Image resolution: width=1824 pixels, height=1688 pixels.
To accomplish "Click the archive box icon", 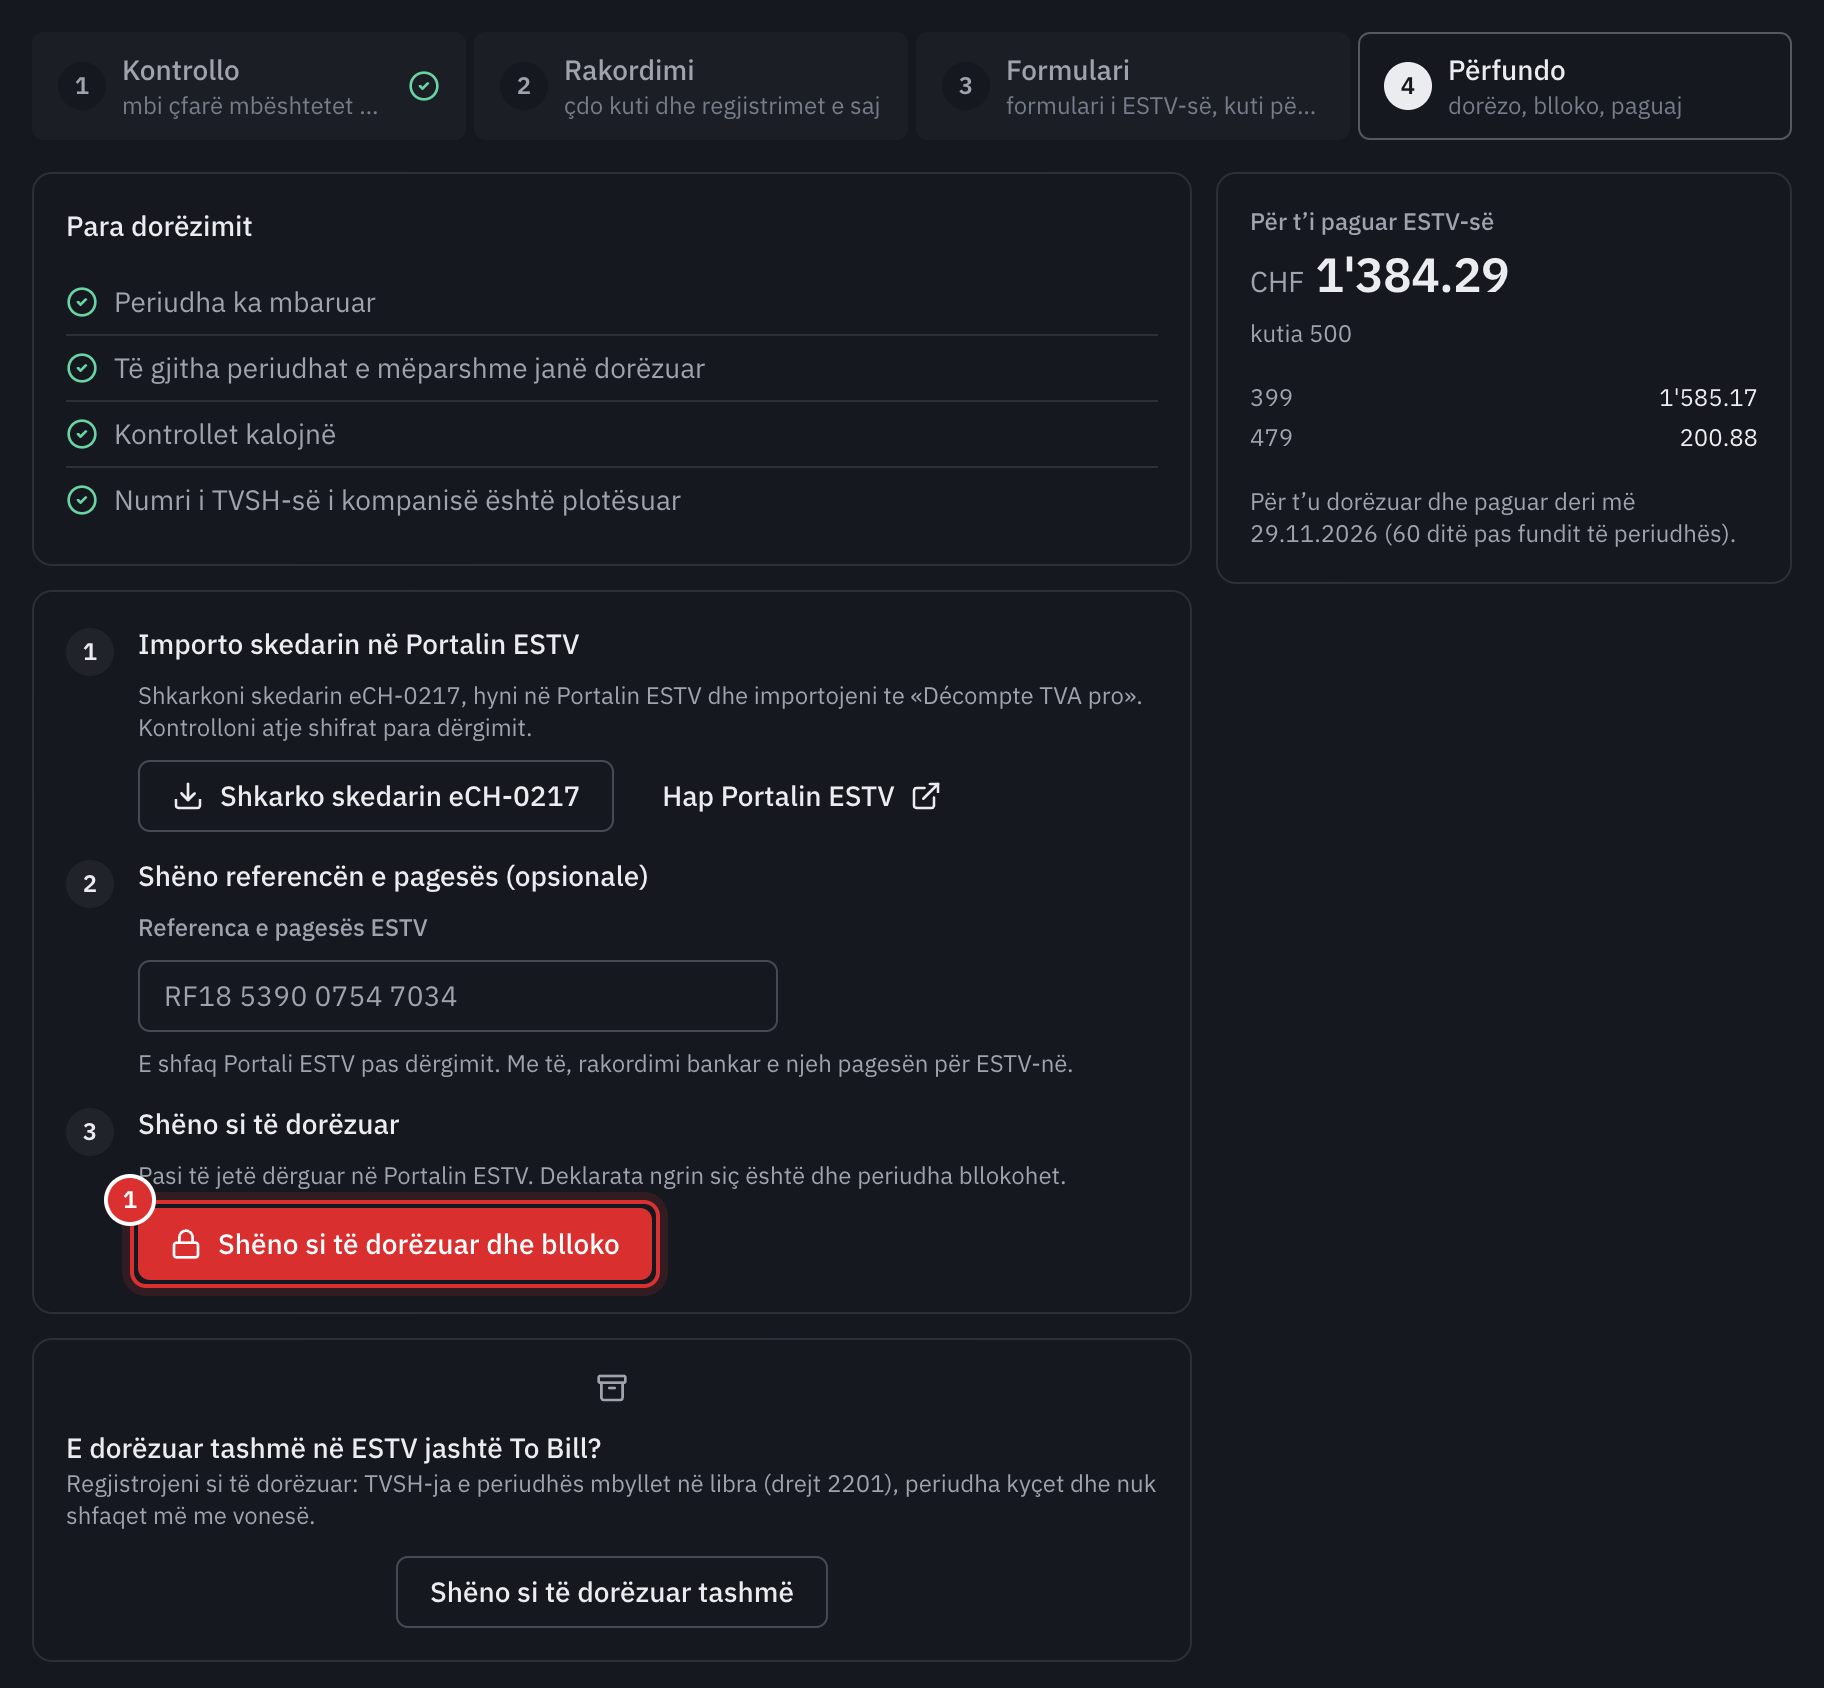I will click(612, 1388).
